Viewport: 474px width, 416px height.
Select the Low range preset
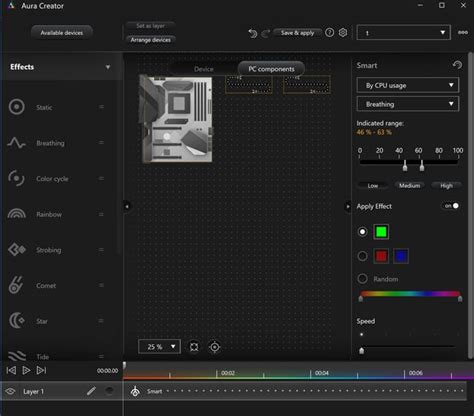[x=373, y=186]
